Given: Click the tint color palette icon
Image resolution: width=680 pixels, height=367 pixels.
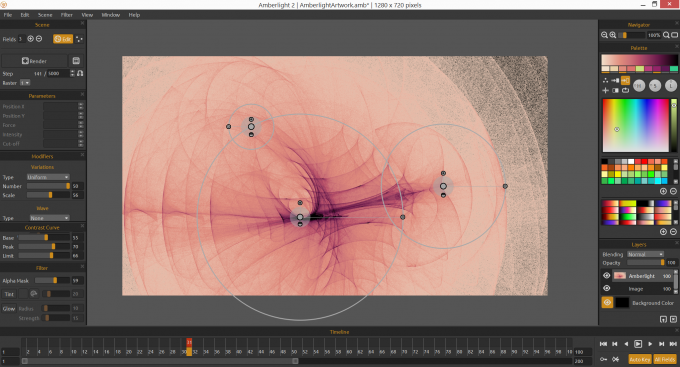Looking at the screenshot, I should tap(33, 294).
